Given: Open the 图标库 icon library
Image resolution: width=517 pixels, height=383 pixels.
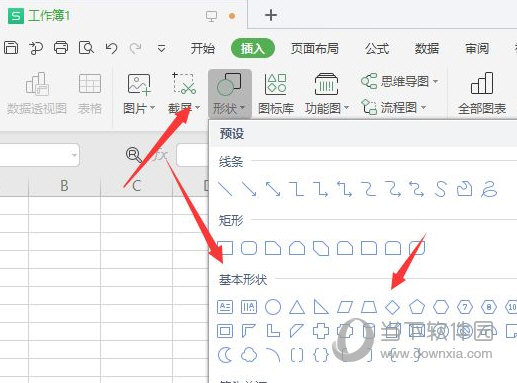Looking at the screenshot, I should click(276, 94).
